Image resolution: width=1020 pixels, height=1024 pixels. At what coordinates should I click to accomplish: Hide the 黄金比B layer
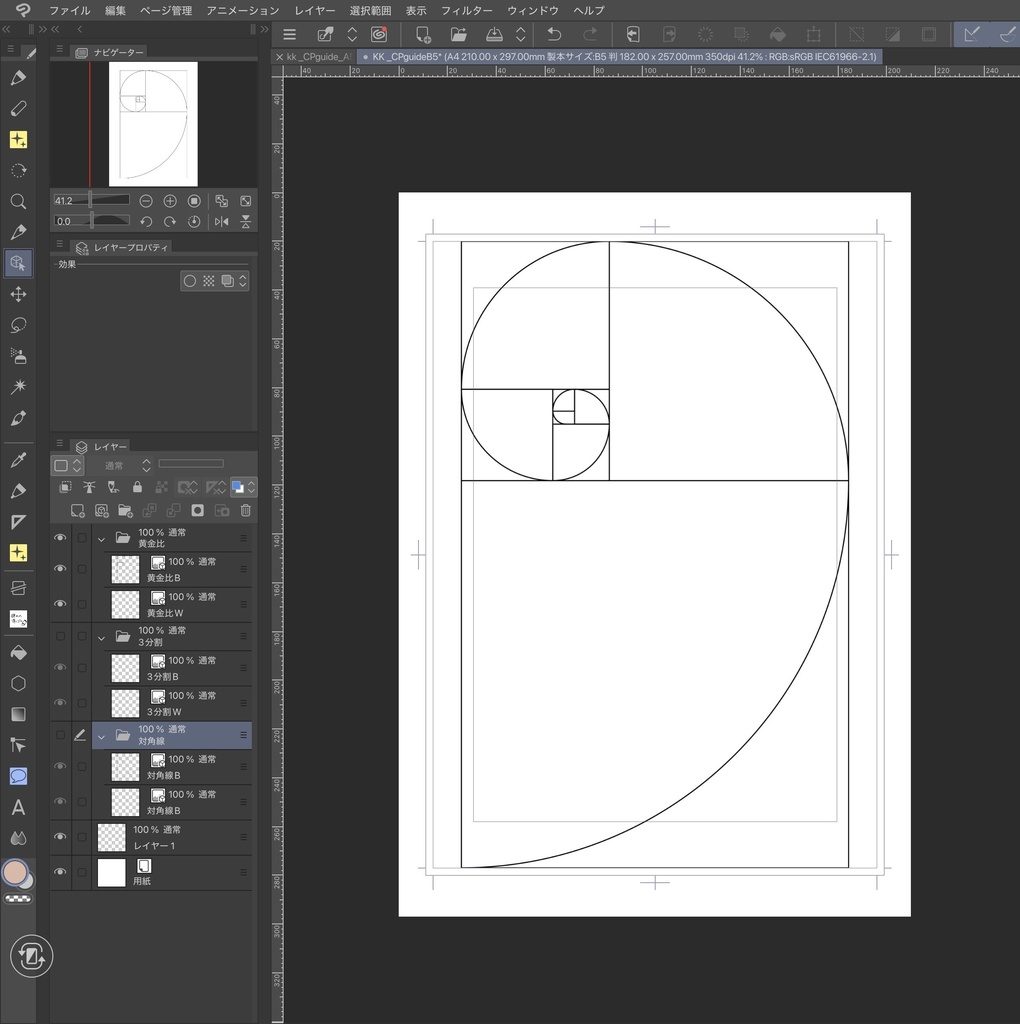(x=60, y=569)
